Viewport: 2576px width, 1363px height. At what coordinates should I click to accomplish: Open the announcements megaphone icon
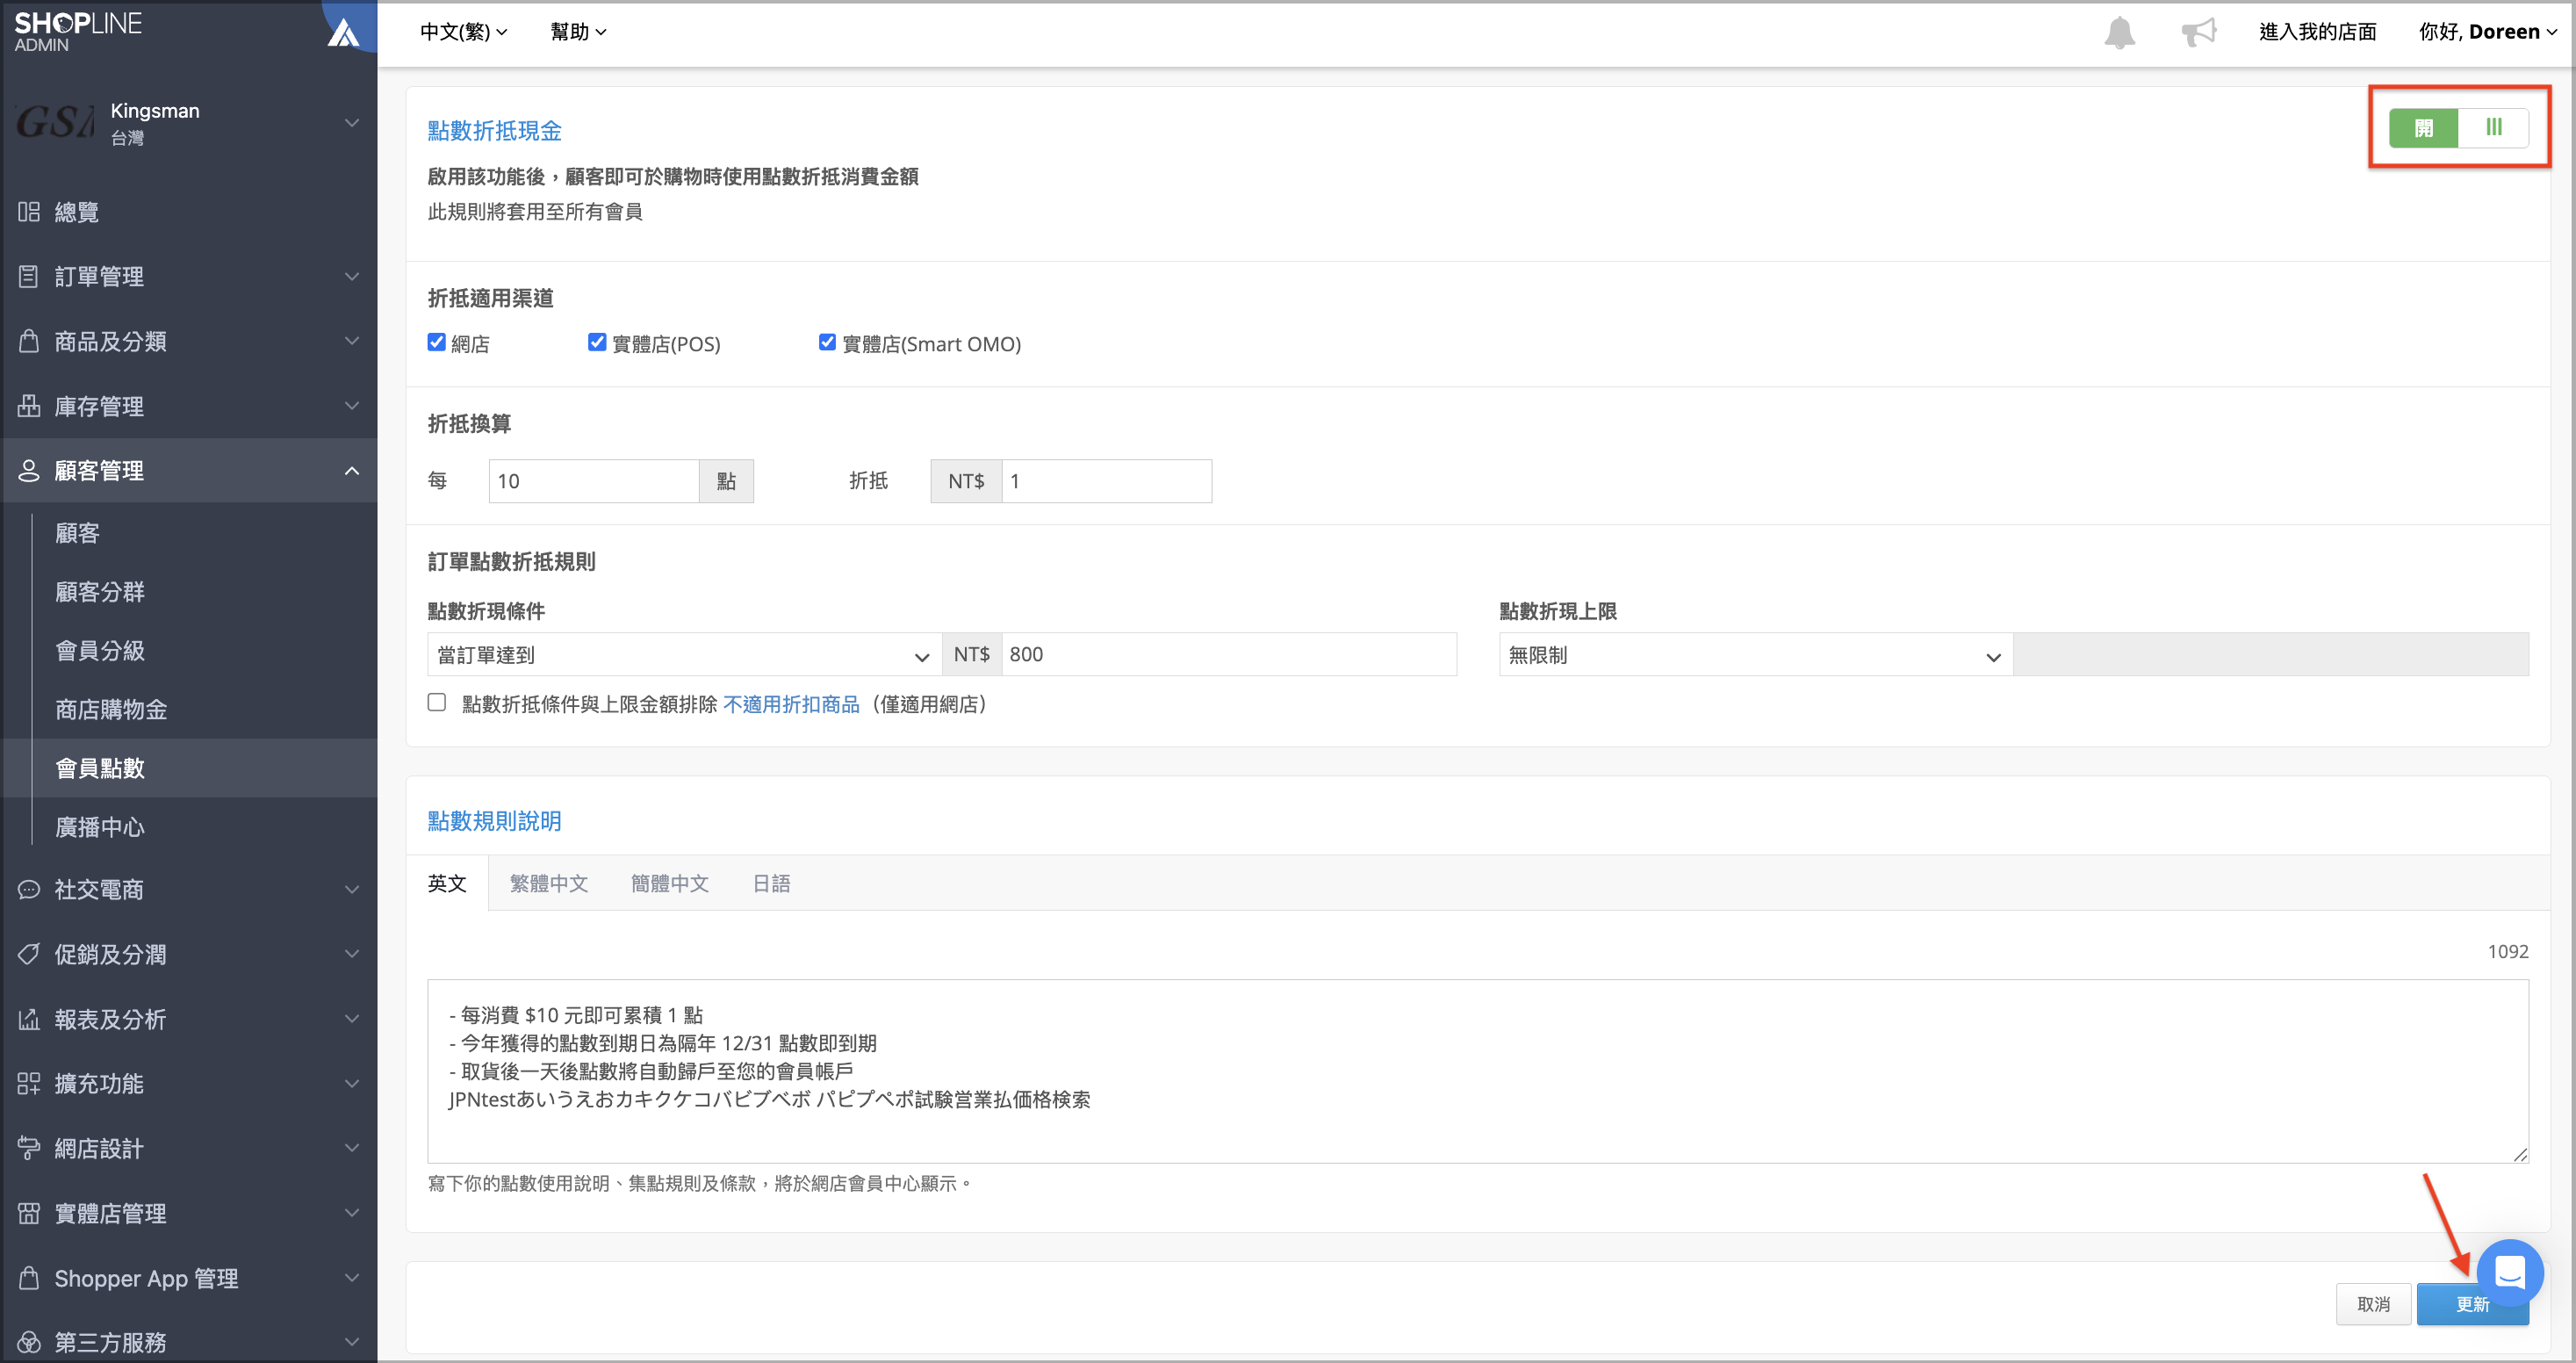2198,32
